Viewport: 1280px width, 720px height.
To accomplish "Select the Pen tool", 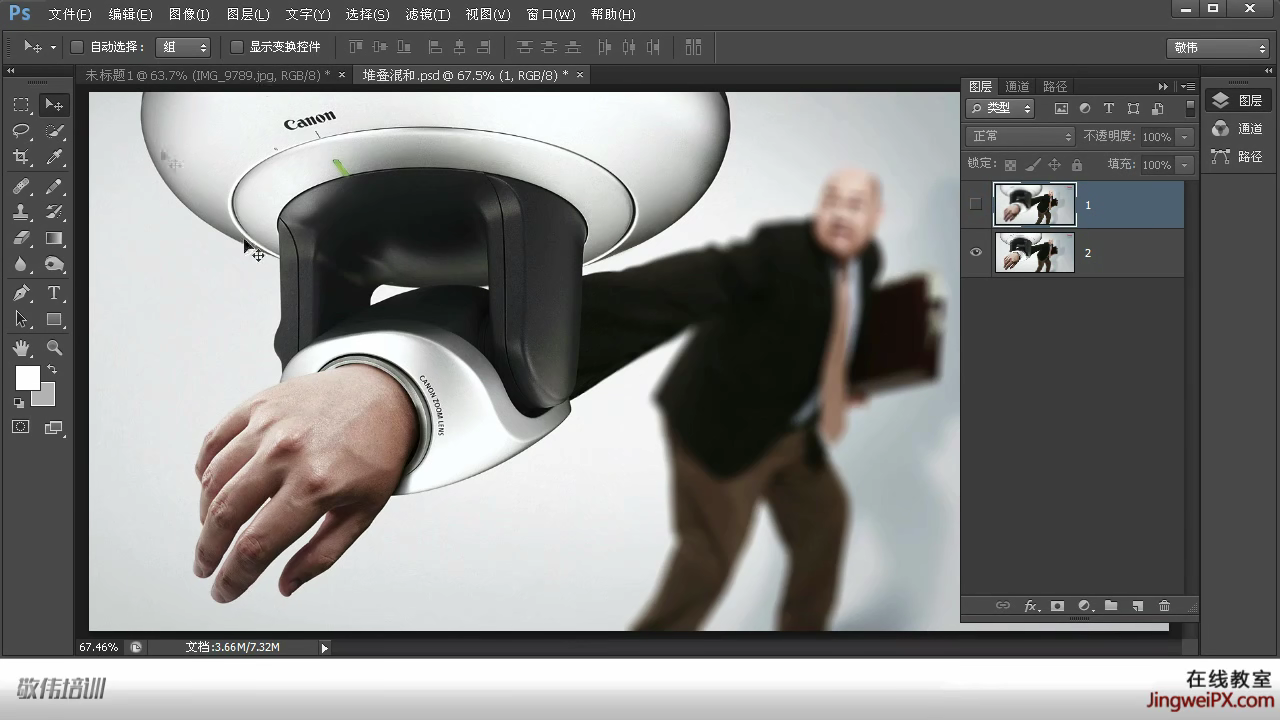I will (x=21, y=293).
